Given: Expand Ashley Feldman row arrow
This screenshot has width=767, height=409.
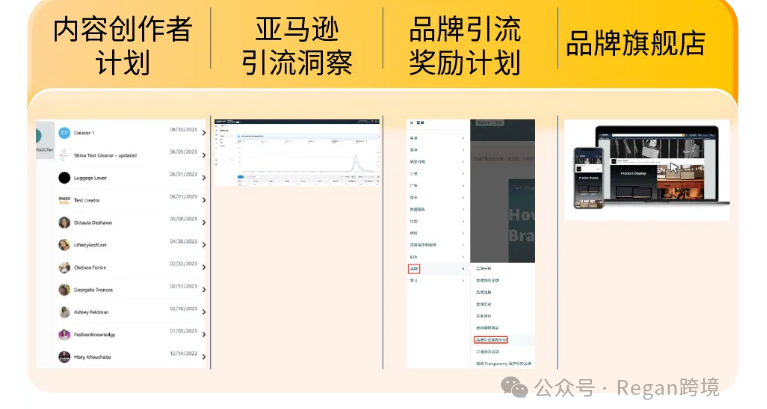Looking at the screenshot, I should pyautogui.click(x=204, y=312).
